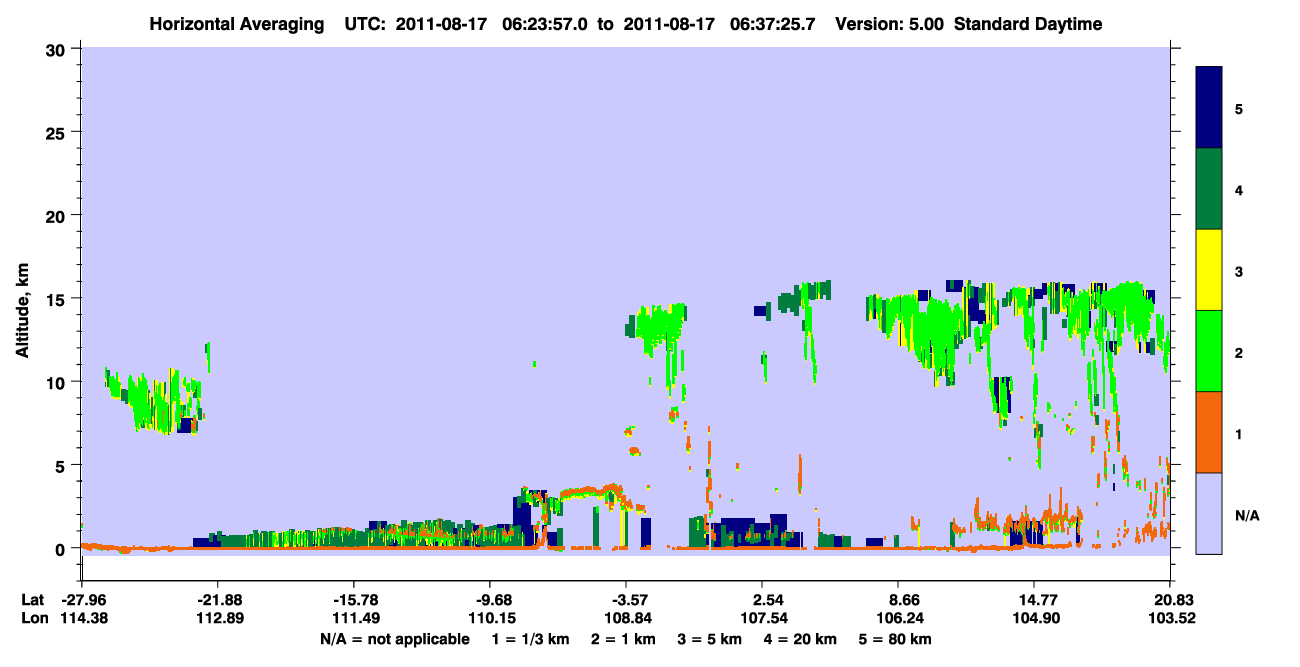Click the 'Lon' row label
The width and height of the screenshot is (1300, 667).
(x=33, y=618)
